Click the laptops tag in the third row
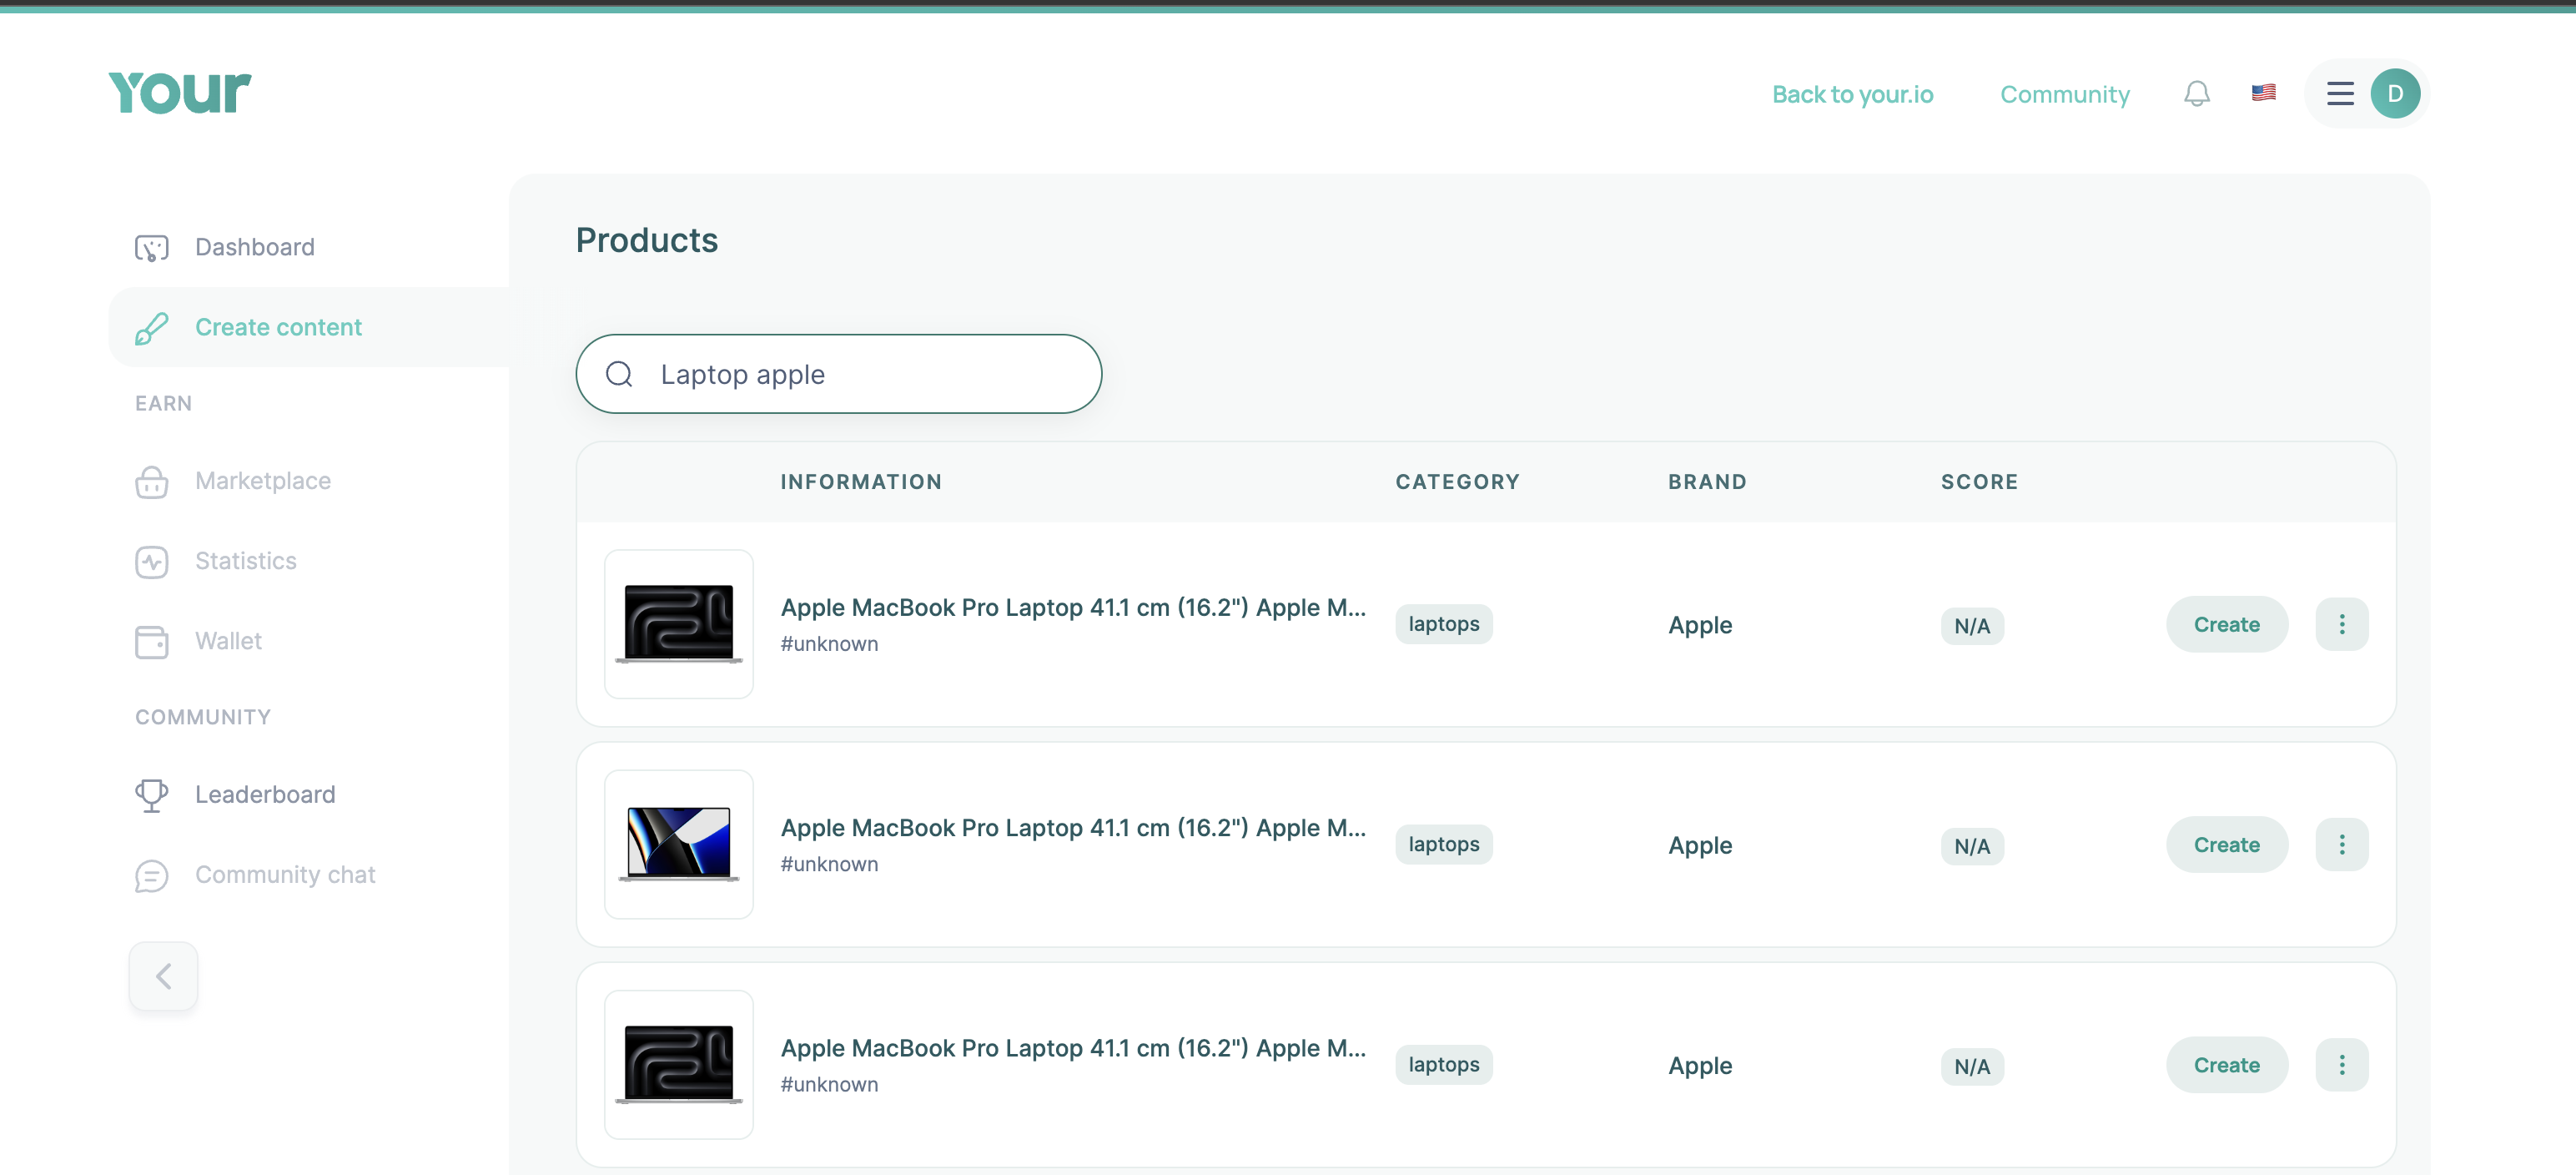This screenshot has height=1175, width=2576. pyautogui.click(x=1444, y=1065)
